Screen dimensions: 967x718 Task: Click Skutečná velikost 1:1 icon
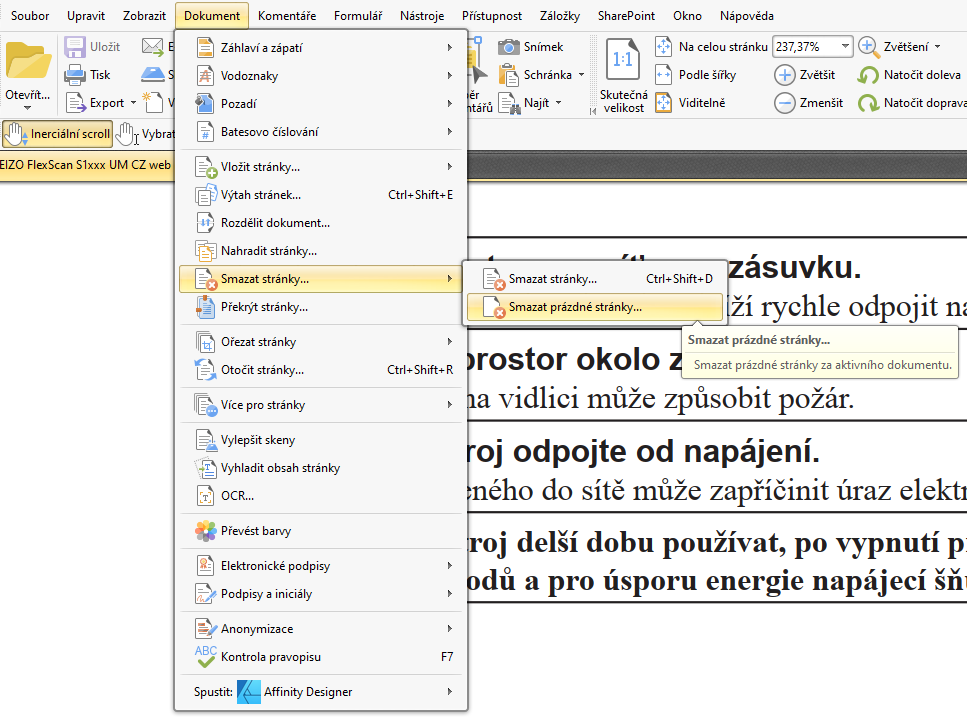623,59
